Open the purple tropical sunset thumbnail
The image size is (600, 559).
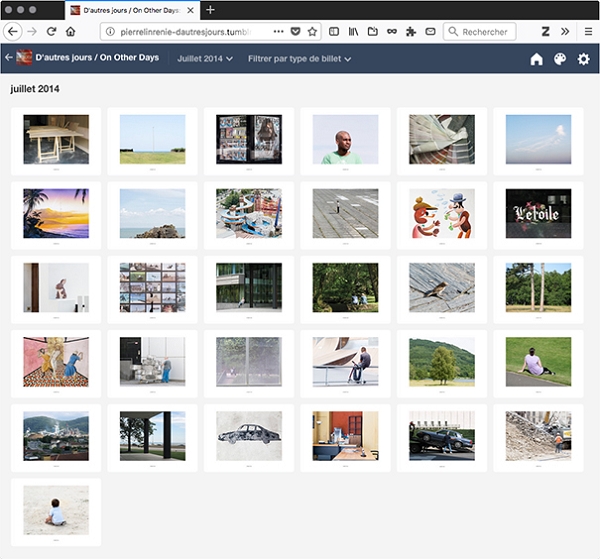pyautogui.click(x=56, y=213)
